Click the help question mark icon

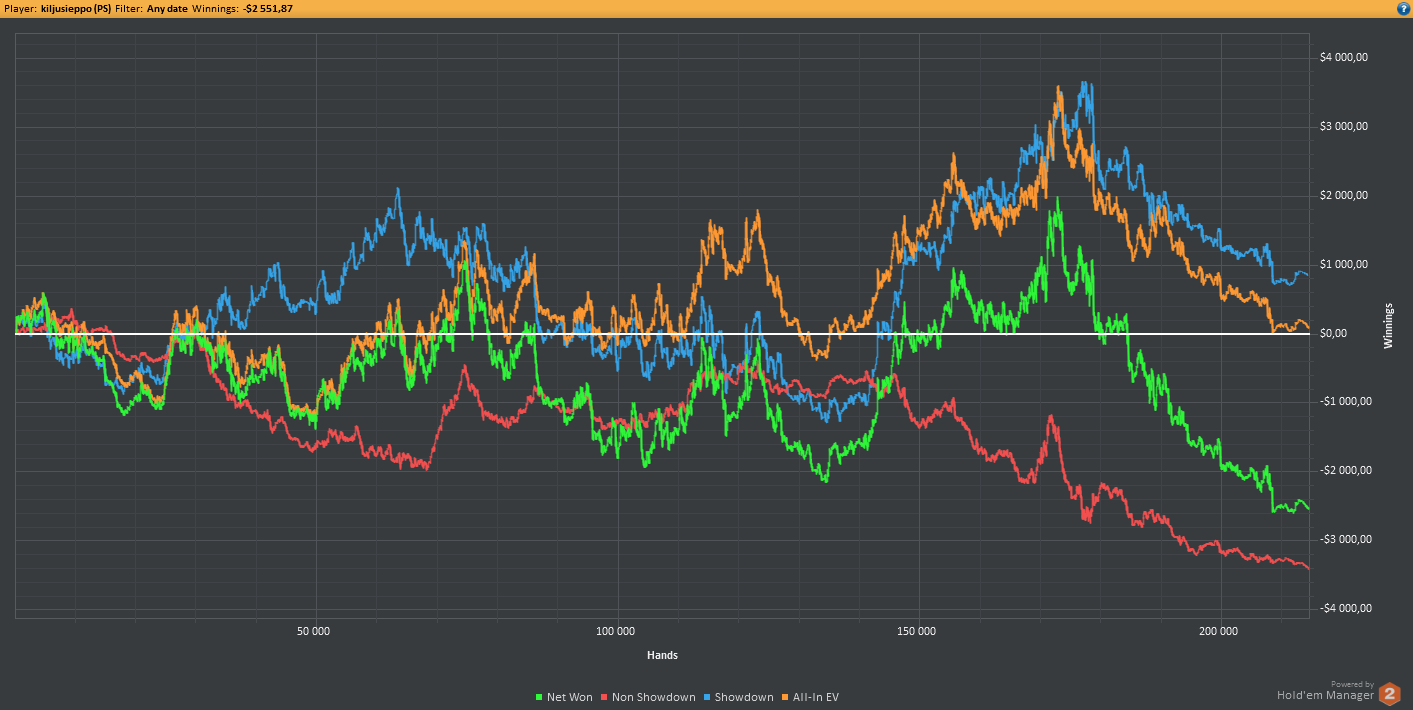(1403, 8)
